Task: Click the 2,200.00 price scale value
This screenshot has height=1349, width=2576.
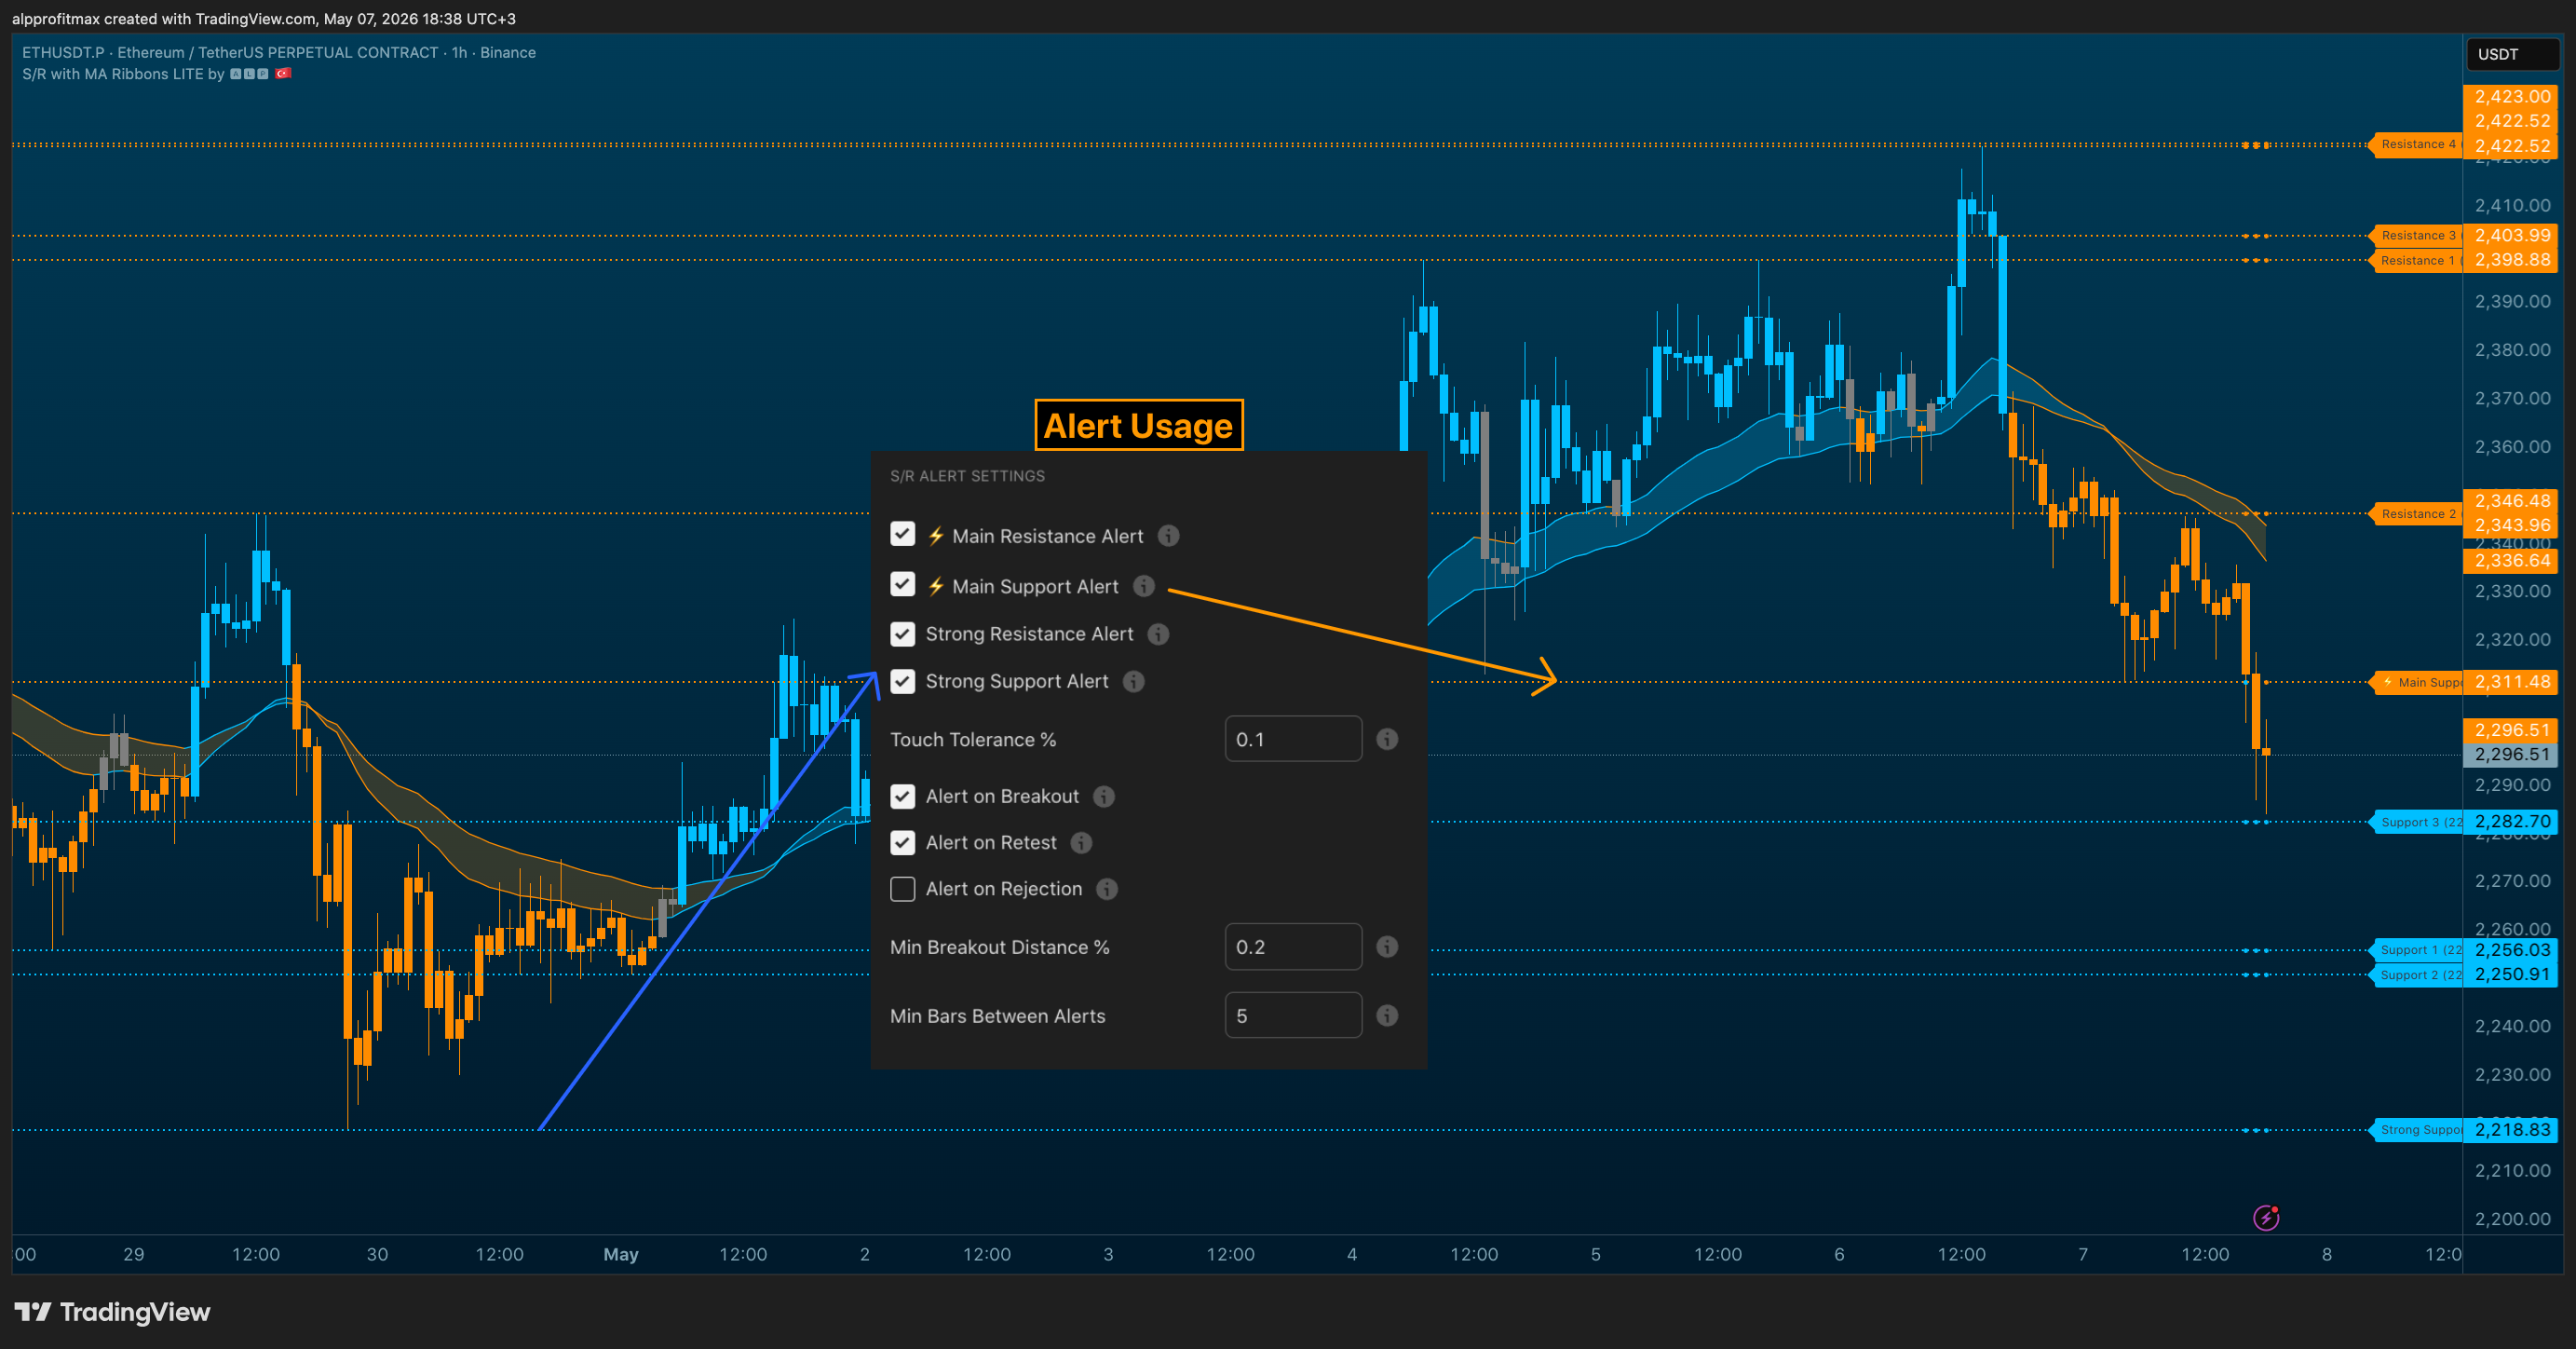Action: [x=2512, y=1219]
